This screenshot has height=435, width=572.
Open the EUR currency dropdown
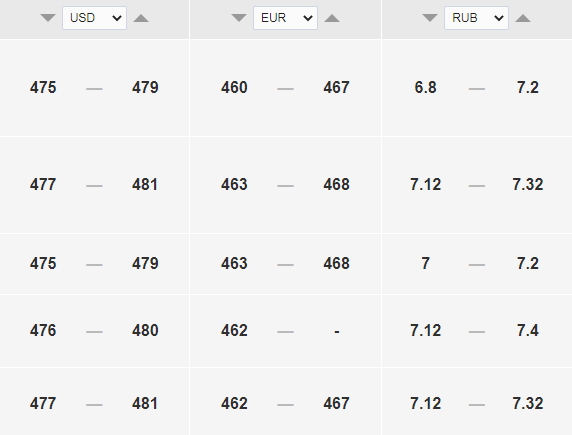[x=285, y=18]
